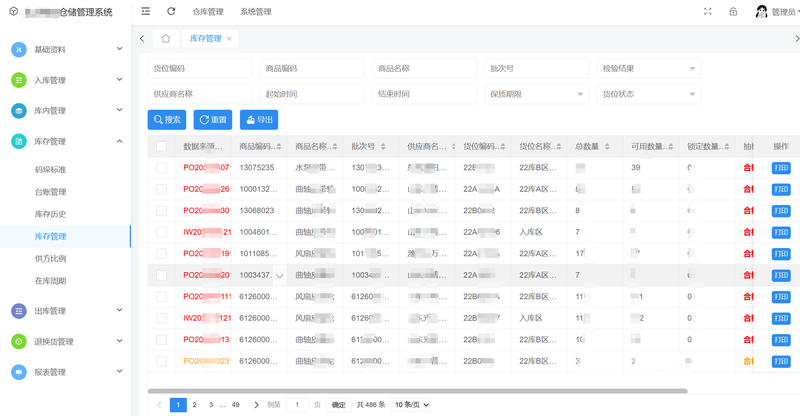The width and height of the screenshot is (800, 416).
Task: Select all rows via header checkbox
Action: (x=162, y=146)
